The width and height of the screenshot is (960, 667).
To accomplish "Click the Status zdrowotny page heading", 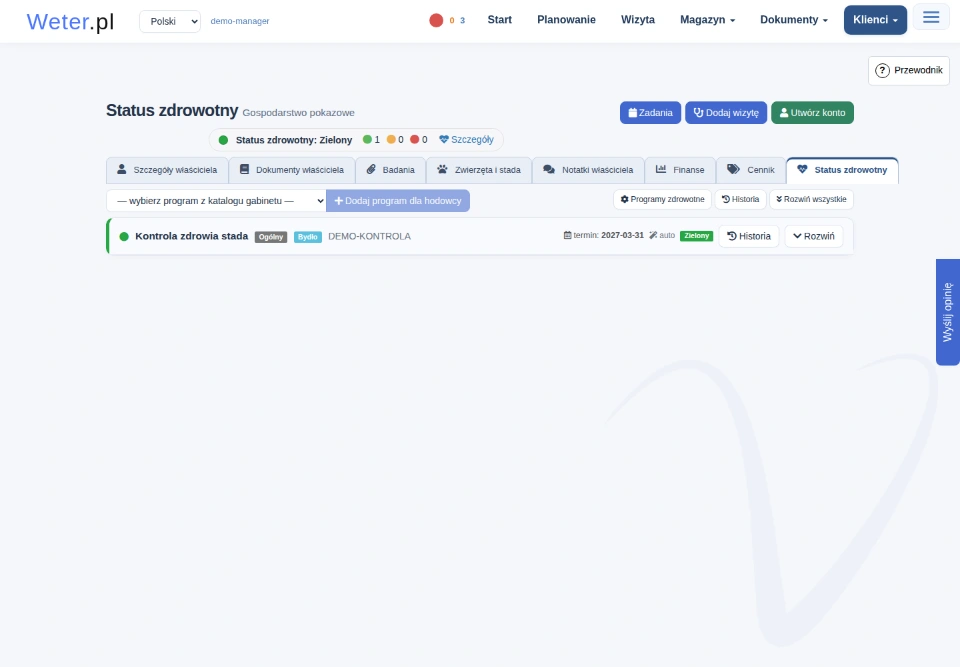I will pos(172,110).
